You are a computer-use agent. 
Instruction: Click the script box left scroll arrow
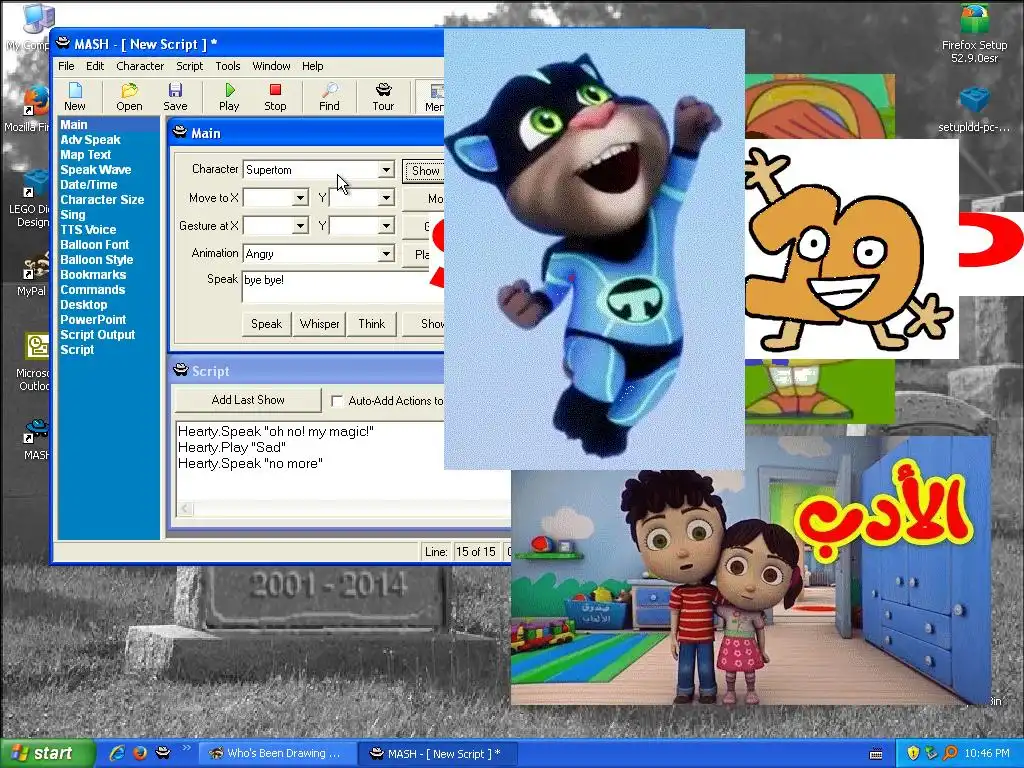pyautogui.click(x=185, y=508)
